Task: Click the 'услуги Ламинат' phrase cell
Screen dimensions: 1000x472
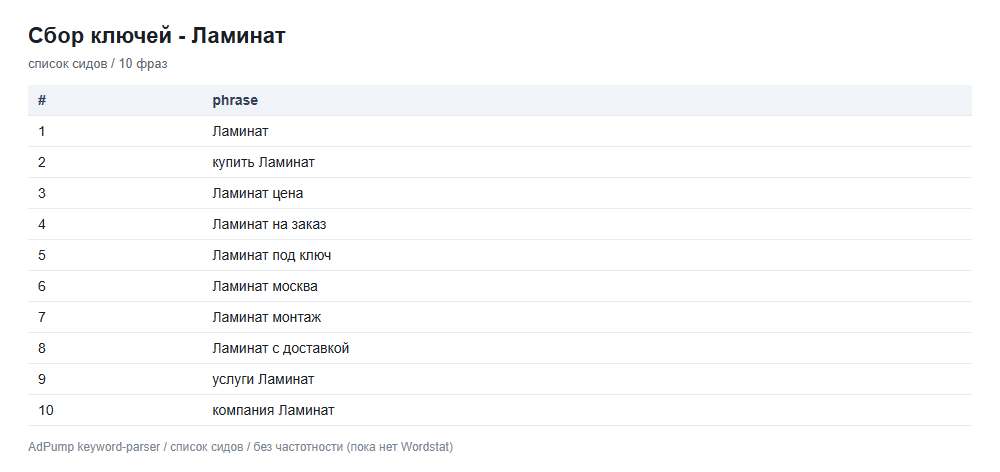Action: [263, 380]
